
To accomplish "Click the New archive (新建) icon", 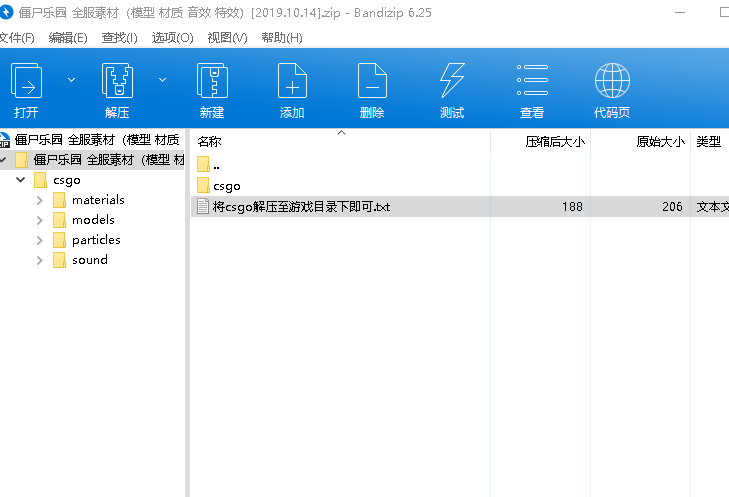I will pyautogui.click(x=211, y=80).
